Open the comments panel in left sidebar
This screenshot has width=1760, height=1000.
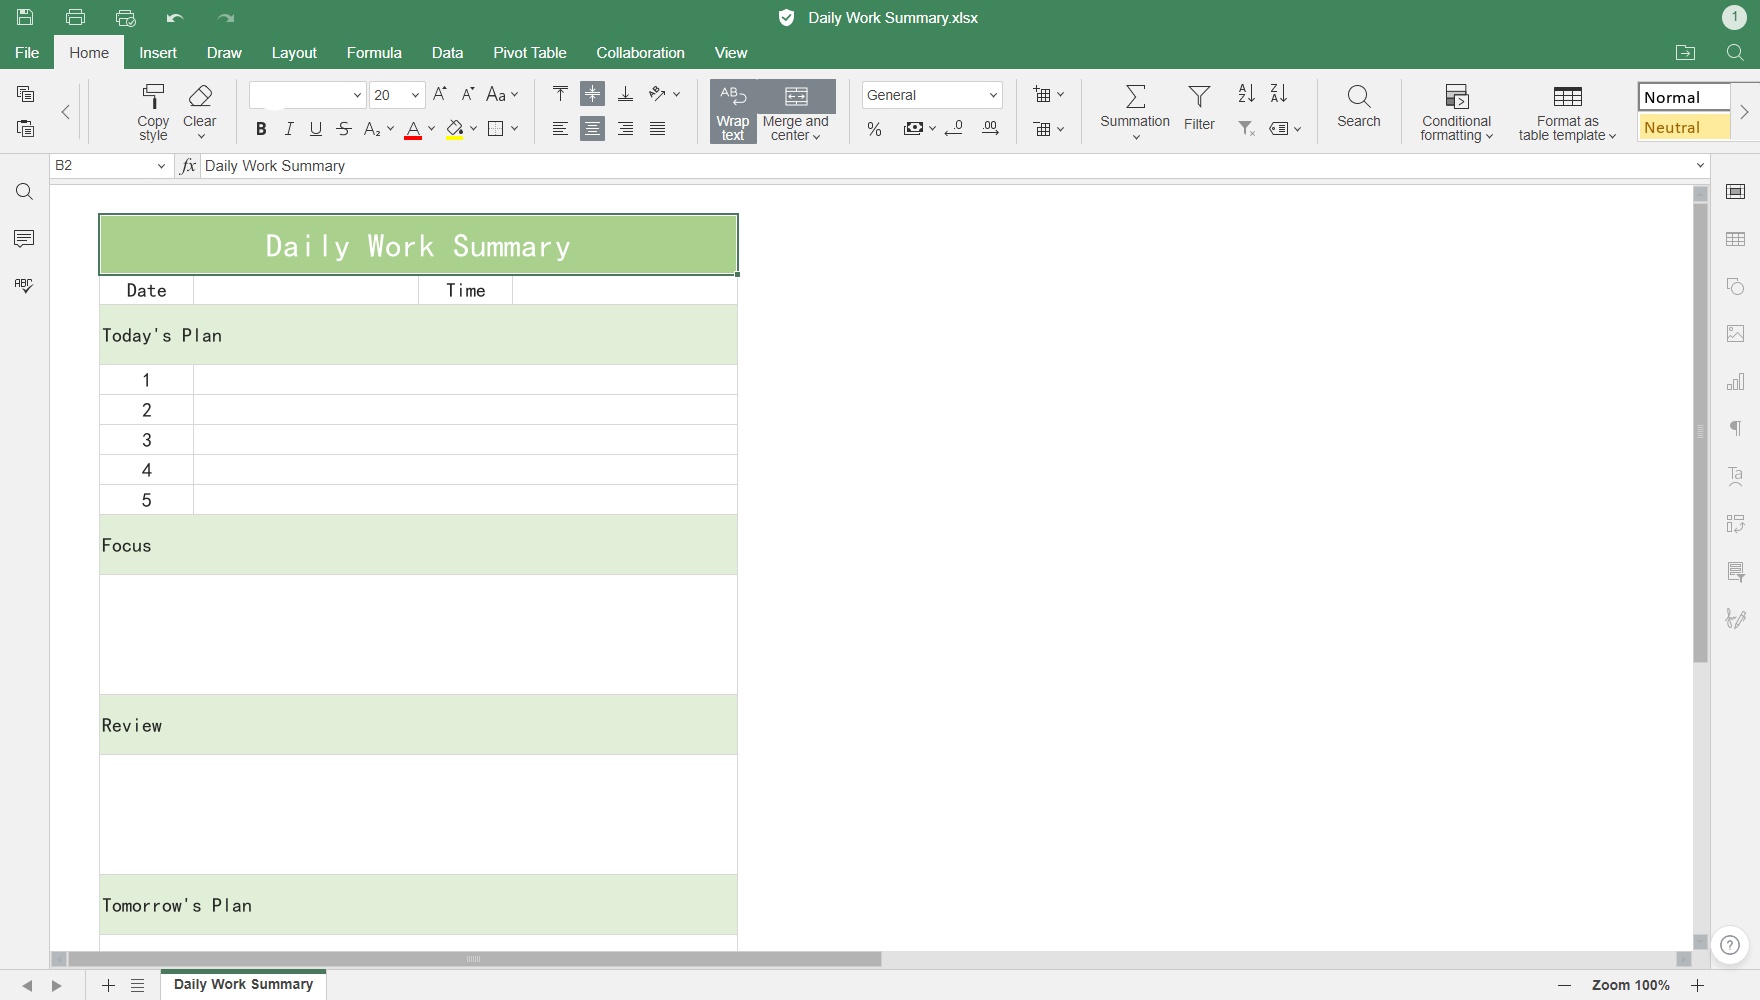point(24,239)
